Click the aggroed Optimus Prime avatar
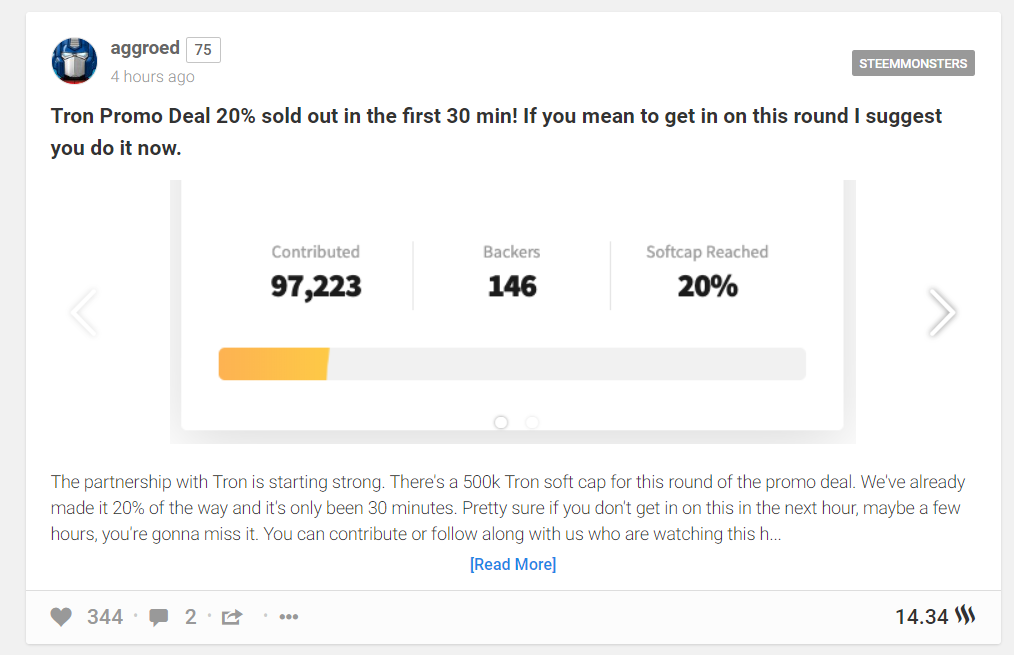Screen dimensions: 1014x655 [x=74, y=61]
